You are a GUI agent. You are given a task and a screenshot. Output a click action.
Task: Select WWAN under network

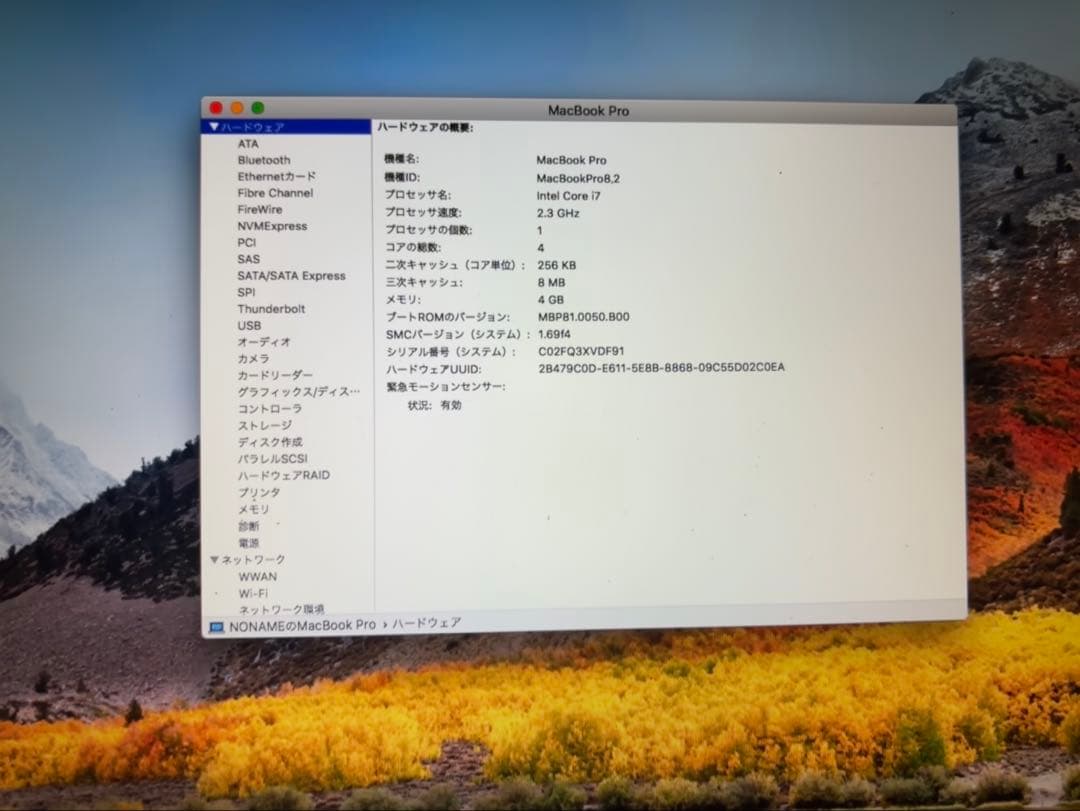pos(258,577)
